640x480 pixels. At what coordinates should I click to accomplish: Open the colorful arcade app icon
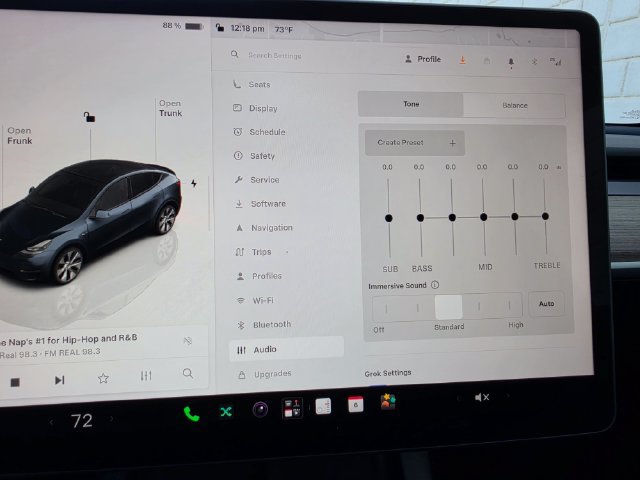point(388,402)
